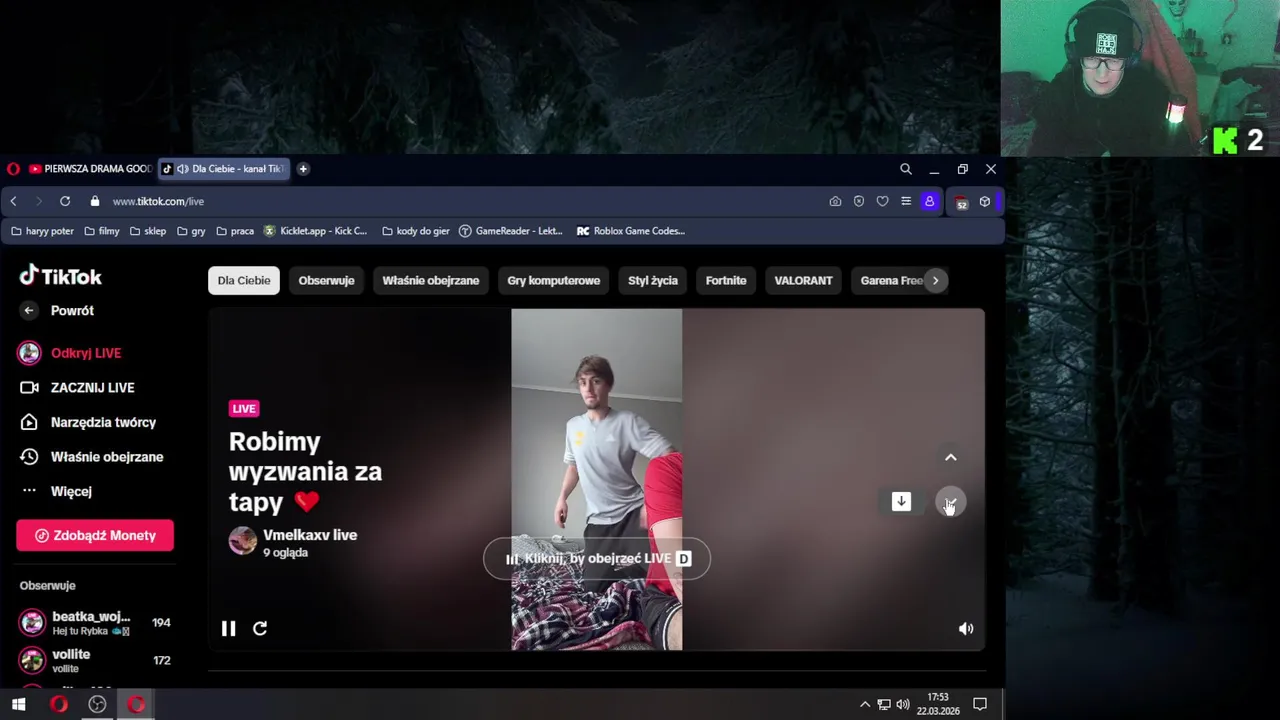This screenshot has width=1280, height=720.
Task: Click the address bar URL
Action: click(x=158, y=201)
